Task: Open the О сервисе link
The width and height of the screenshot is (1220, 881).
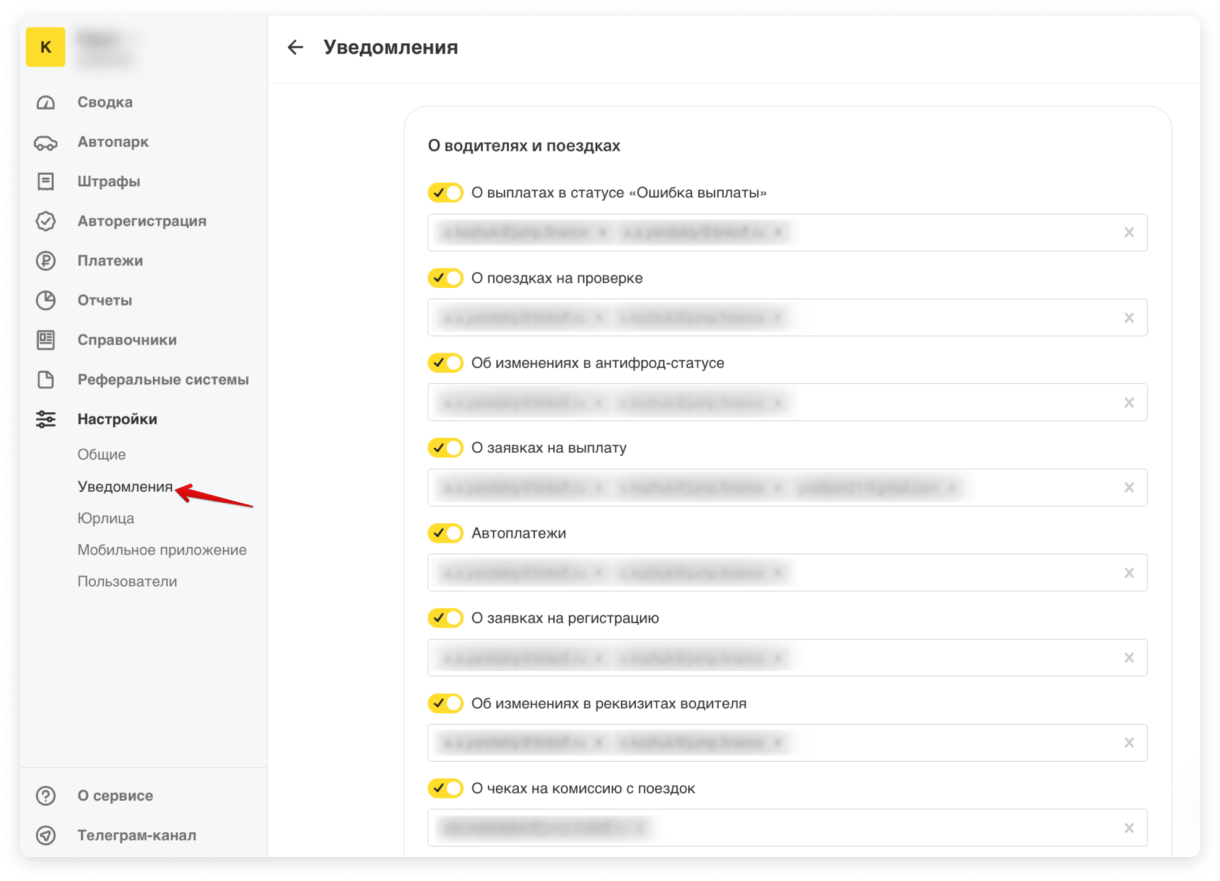Action: pos(115,796)
